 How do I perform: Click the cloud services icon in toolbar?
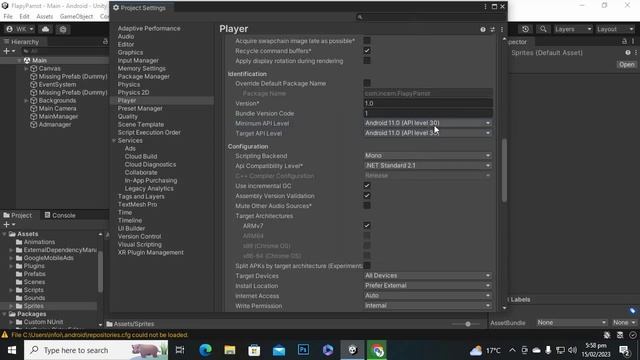[x=45, y=29]
